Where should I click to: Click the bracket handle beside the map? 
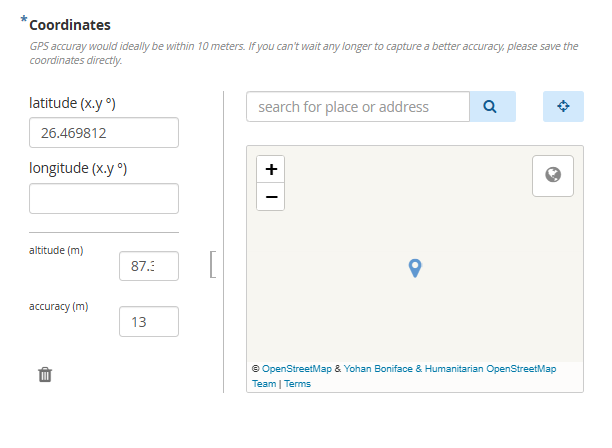tap(212, 264)
